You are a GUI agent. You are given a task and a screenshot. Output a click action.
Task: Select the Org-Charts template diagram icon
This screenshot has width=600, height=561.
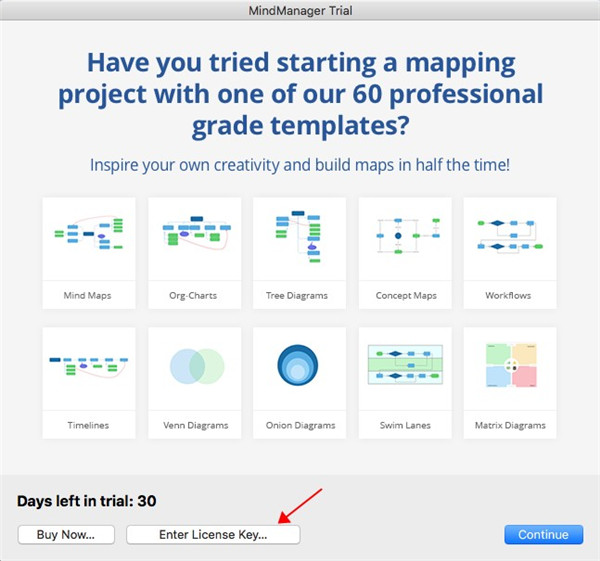pos(197,233)
